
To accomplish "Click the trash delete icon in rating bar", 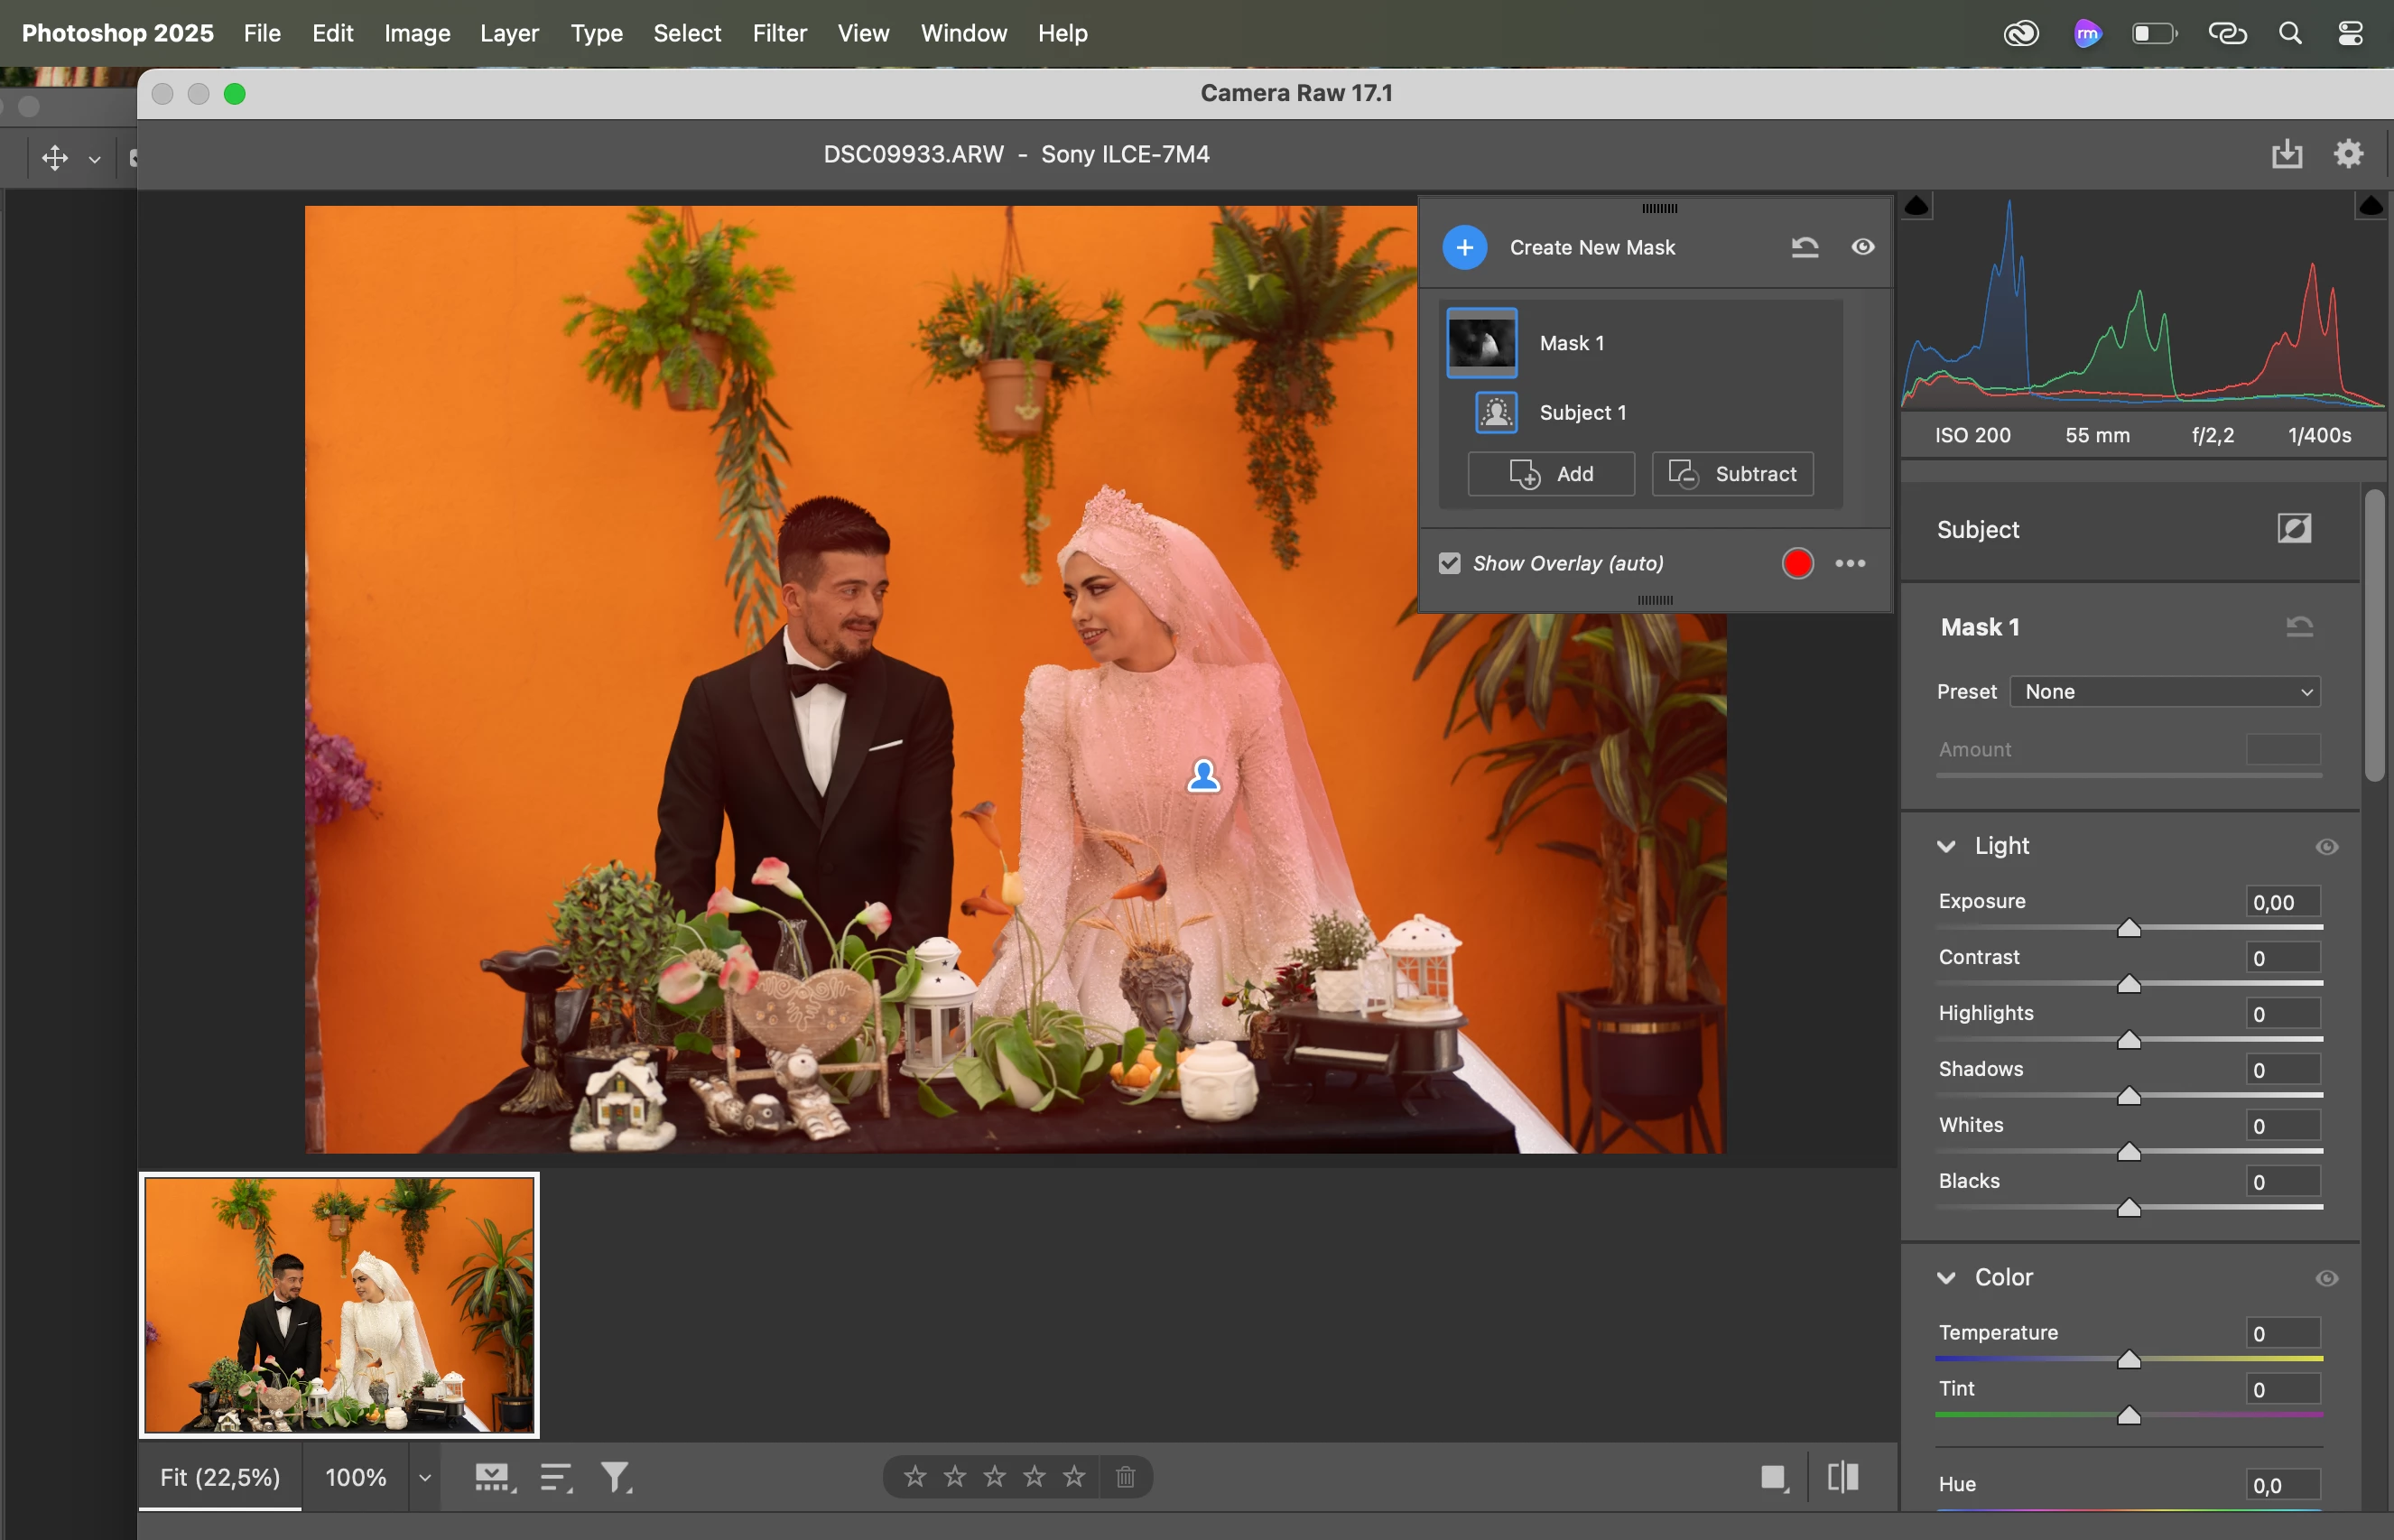I will coord(1125,1477).
